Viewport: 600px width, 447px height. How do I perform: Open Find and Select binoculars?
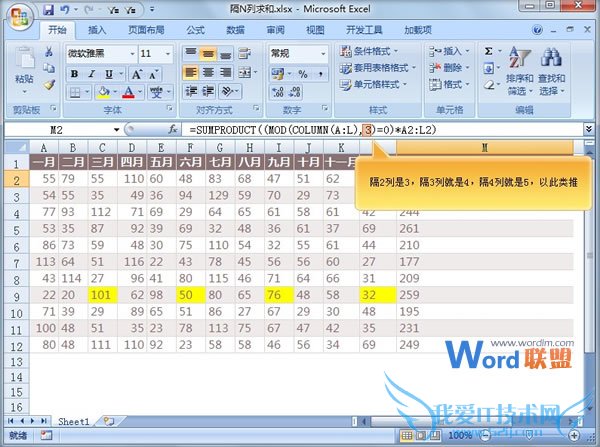pos(551,71)
